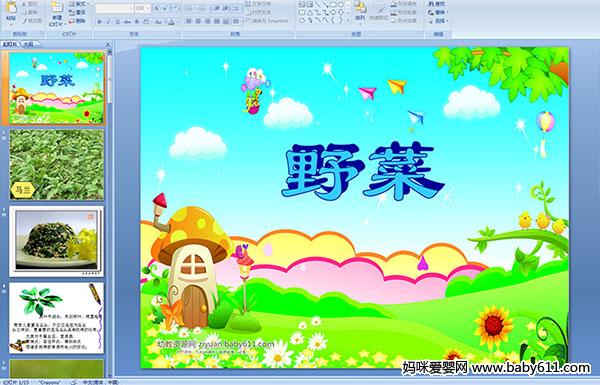Switch to the Outline (大纲) pane tab
The image size is (600, 385).
[29, 44]
